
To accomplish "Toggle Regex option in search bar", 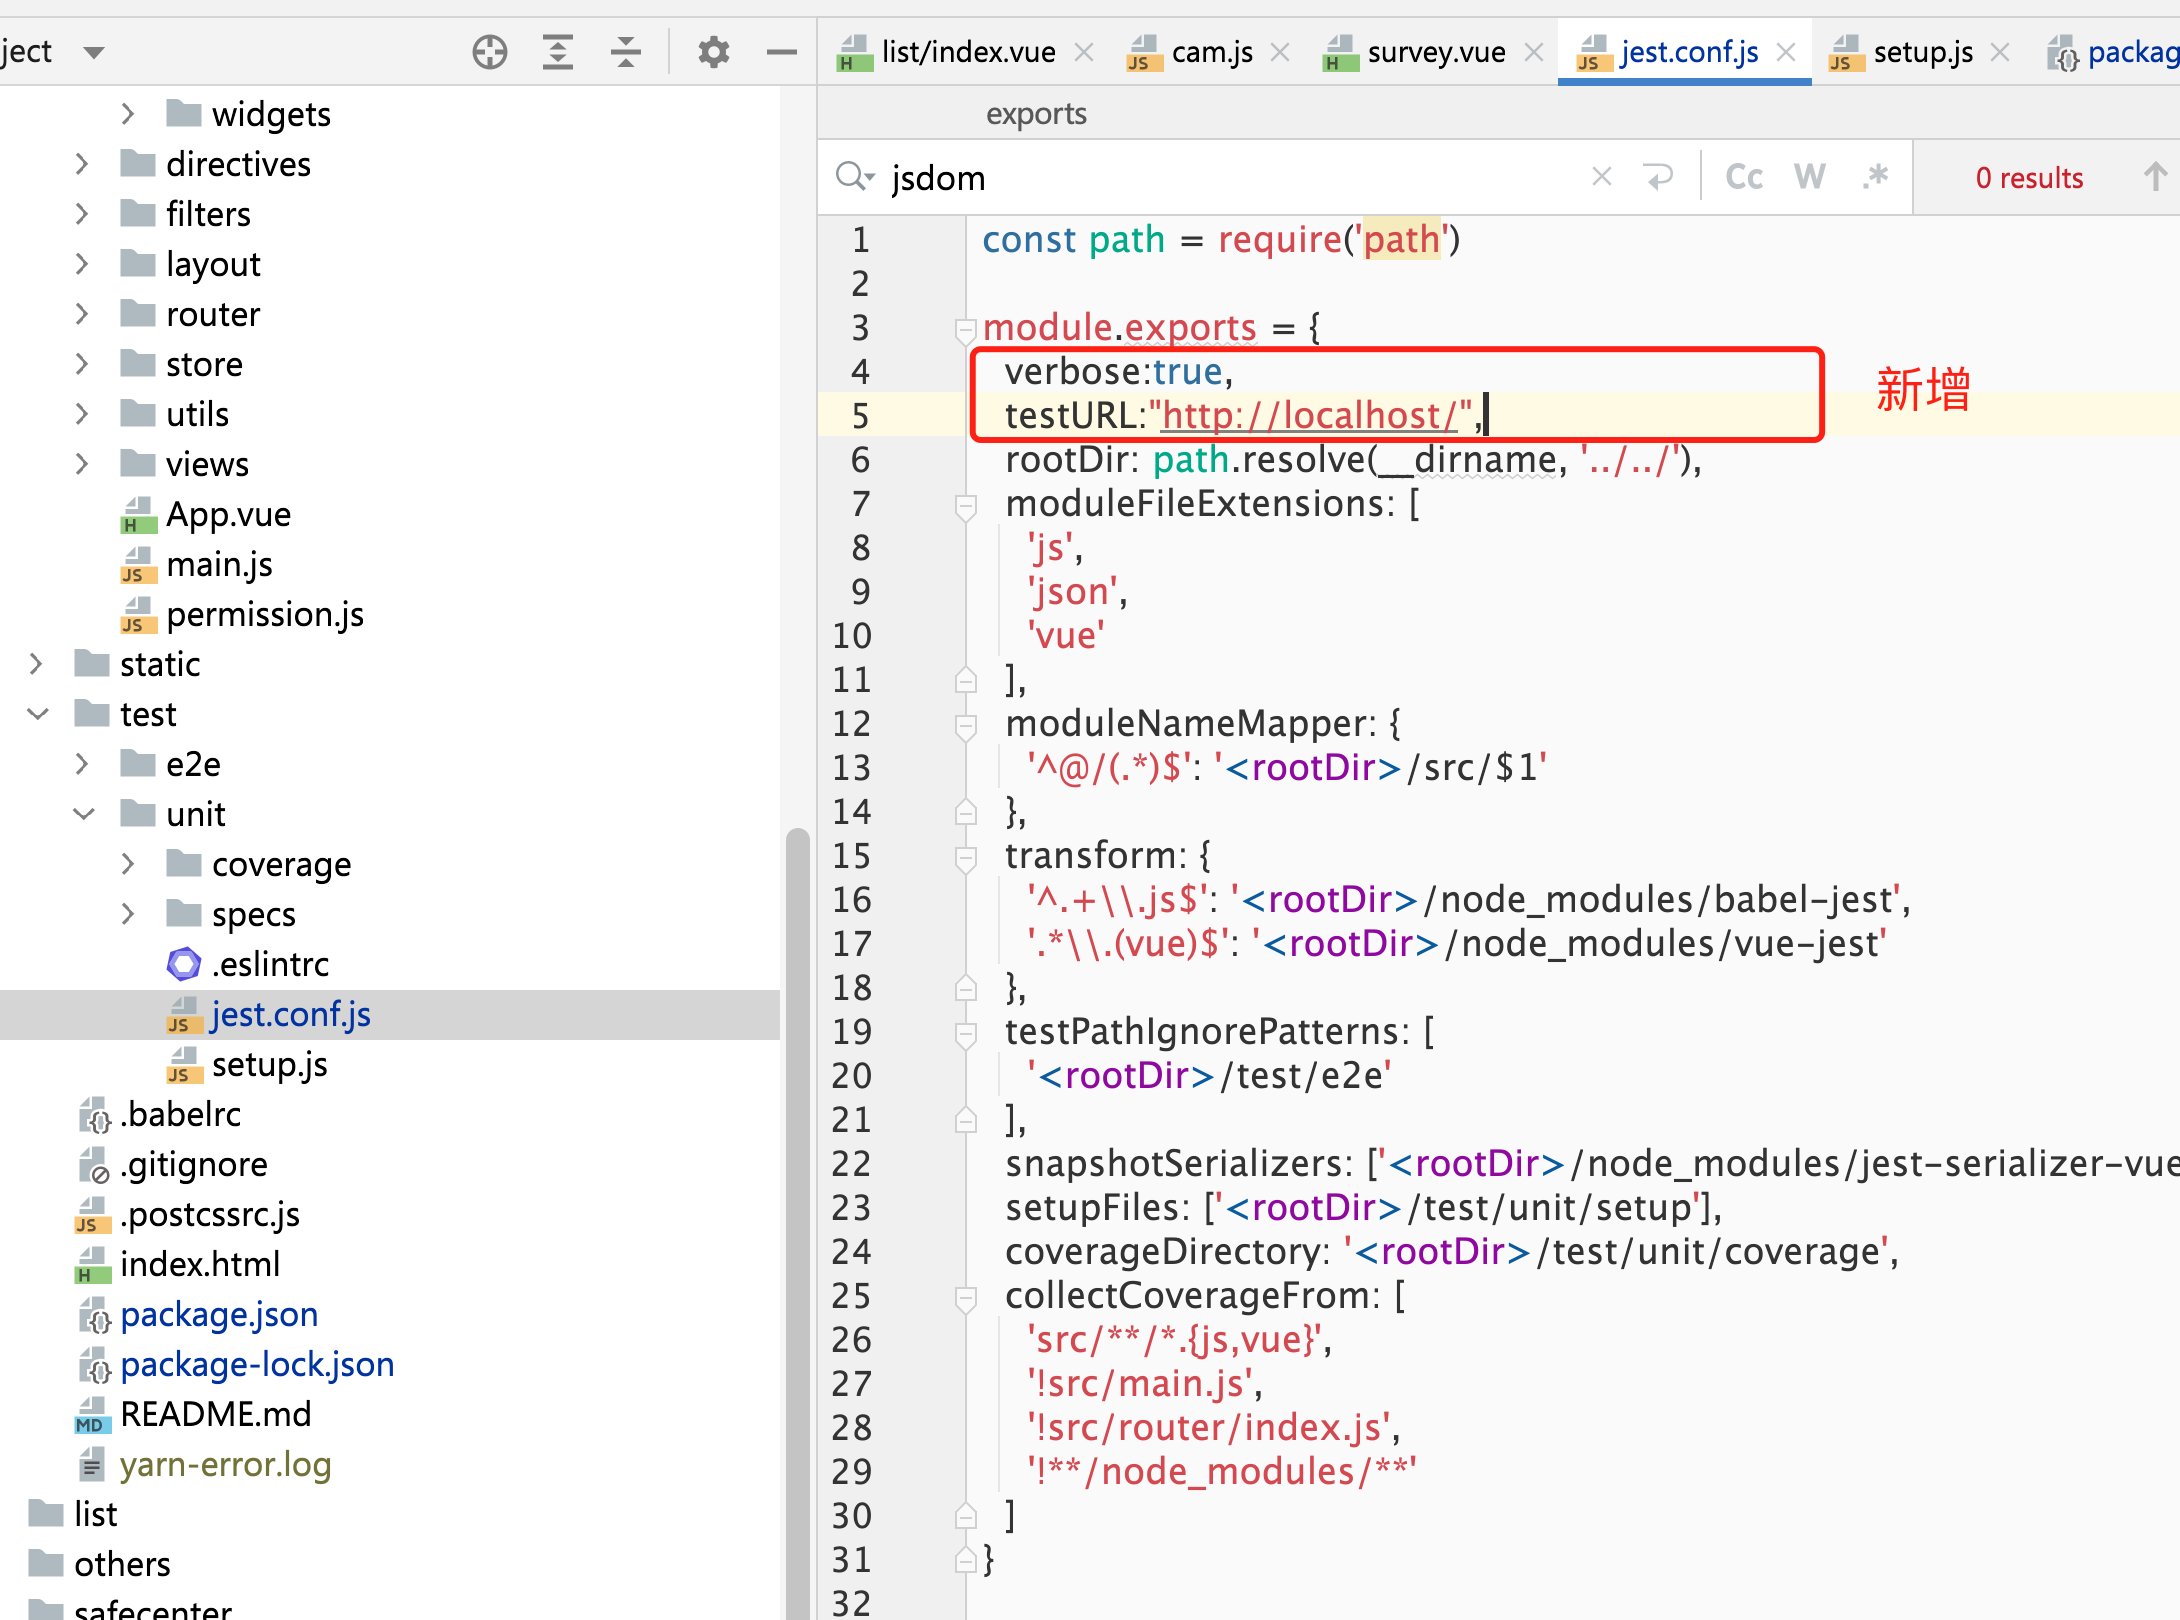I will pos(1876,177).
